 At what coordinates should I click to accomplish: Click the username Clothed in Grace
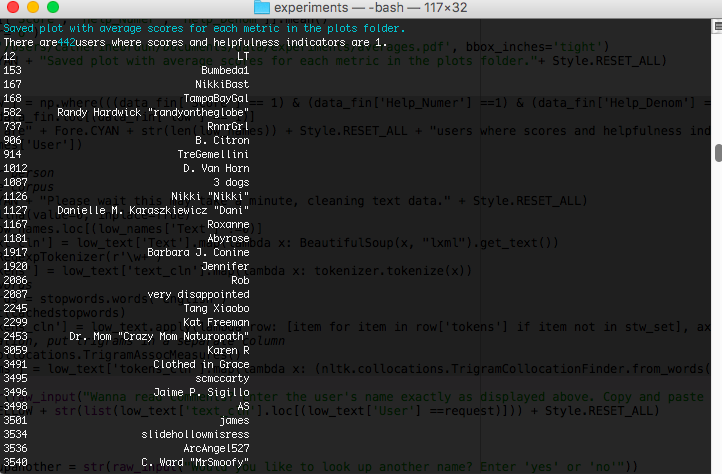click(x=201, y=364)
